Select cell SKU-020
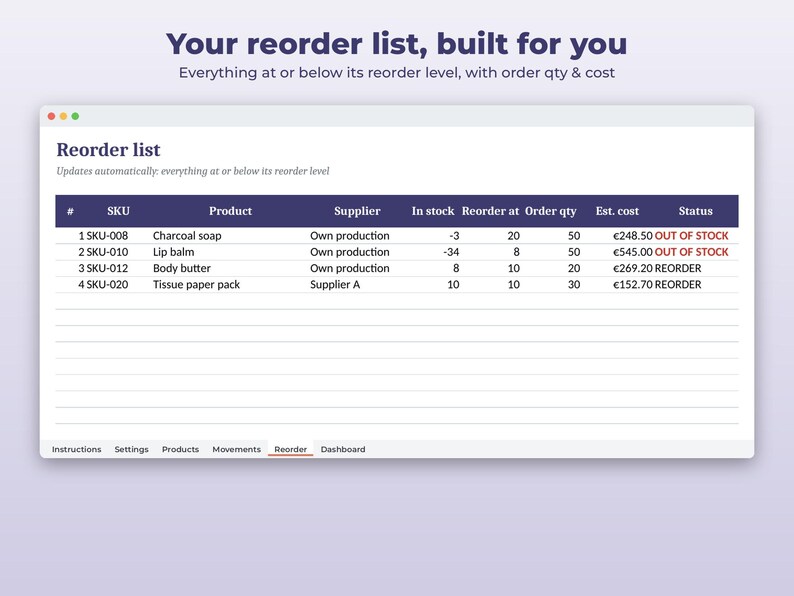This screenshot has height=596, width=794. tap(107, 284)
